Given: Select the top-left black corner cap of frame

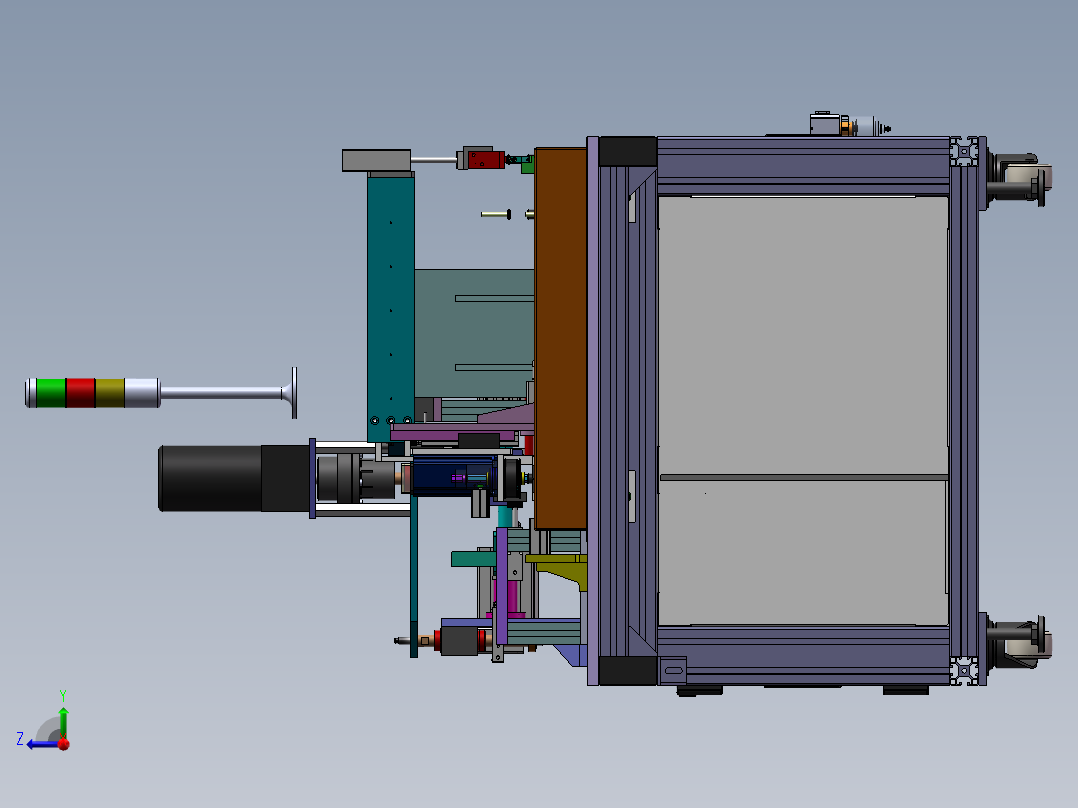Looking at the screenshot, I should pos(628,151).
